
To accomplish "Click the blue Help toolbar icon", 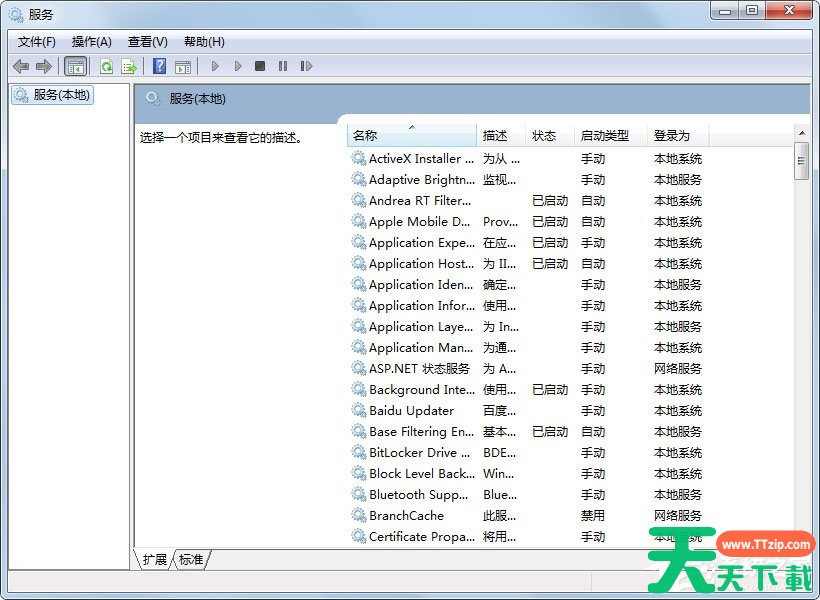I will point(160,66).
